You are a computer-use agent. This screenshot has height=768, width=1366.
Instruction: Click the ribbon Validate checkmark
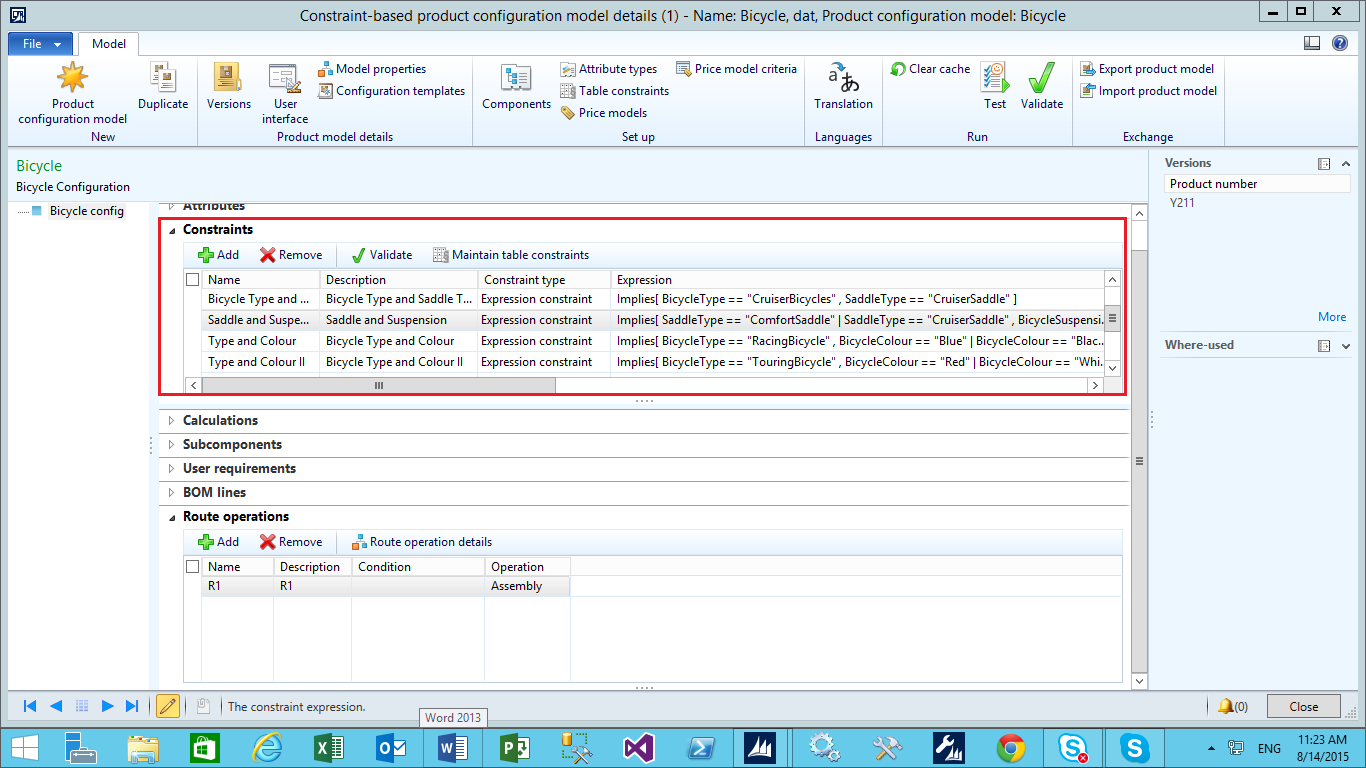1042,87
